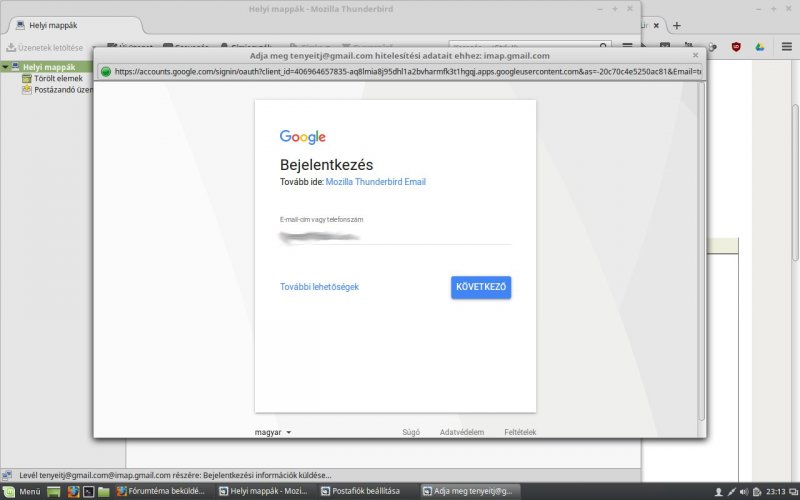Image resolution: width=800 pixels, height=500 pixels.
Task: Select Helyi mappák in folder tree
Action: tap(49, 67)
